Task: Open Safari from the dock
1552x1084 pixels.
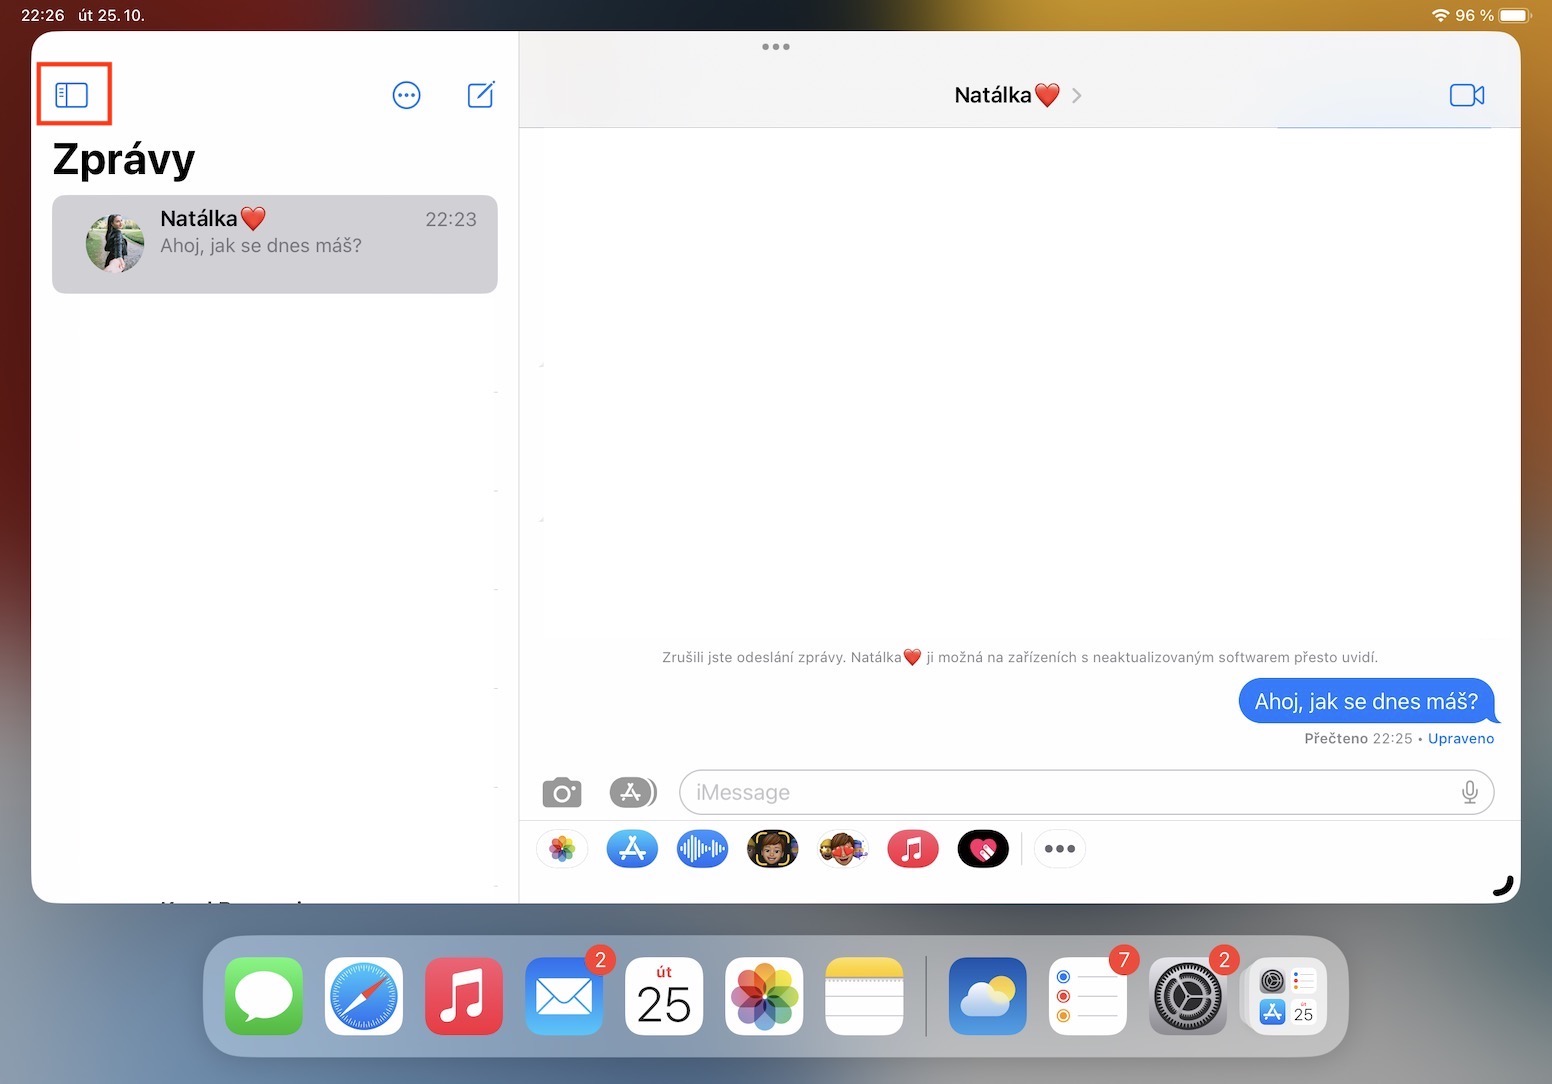Action: (x=364, y=996)
